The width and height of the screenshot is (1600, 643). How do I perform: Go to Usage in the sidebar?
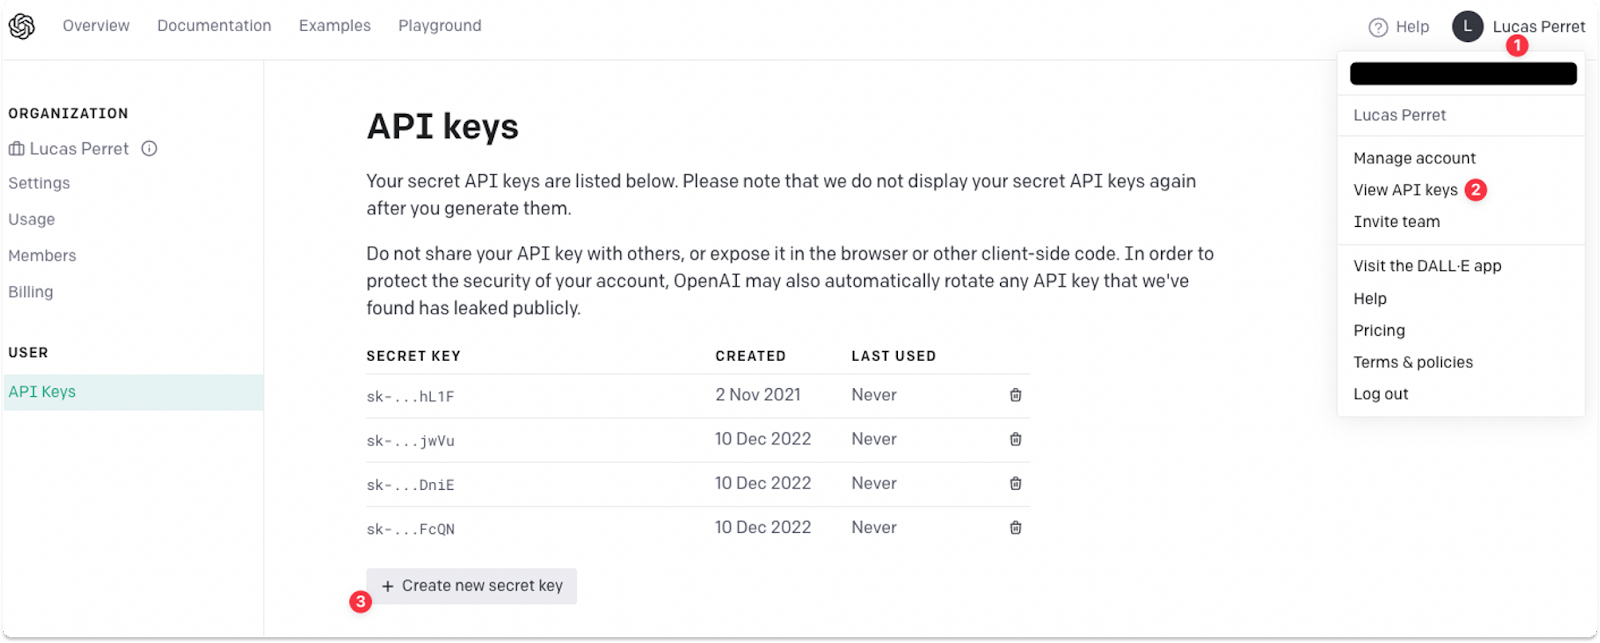pos(32,219)
